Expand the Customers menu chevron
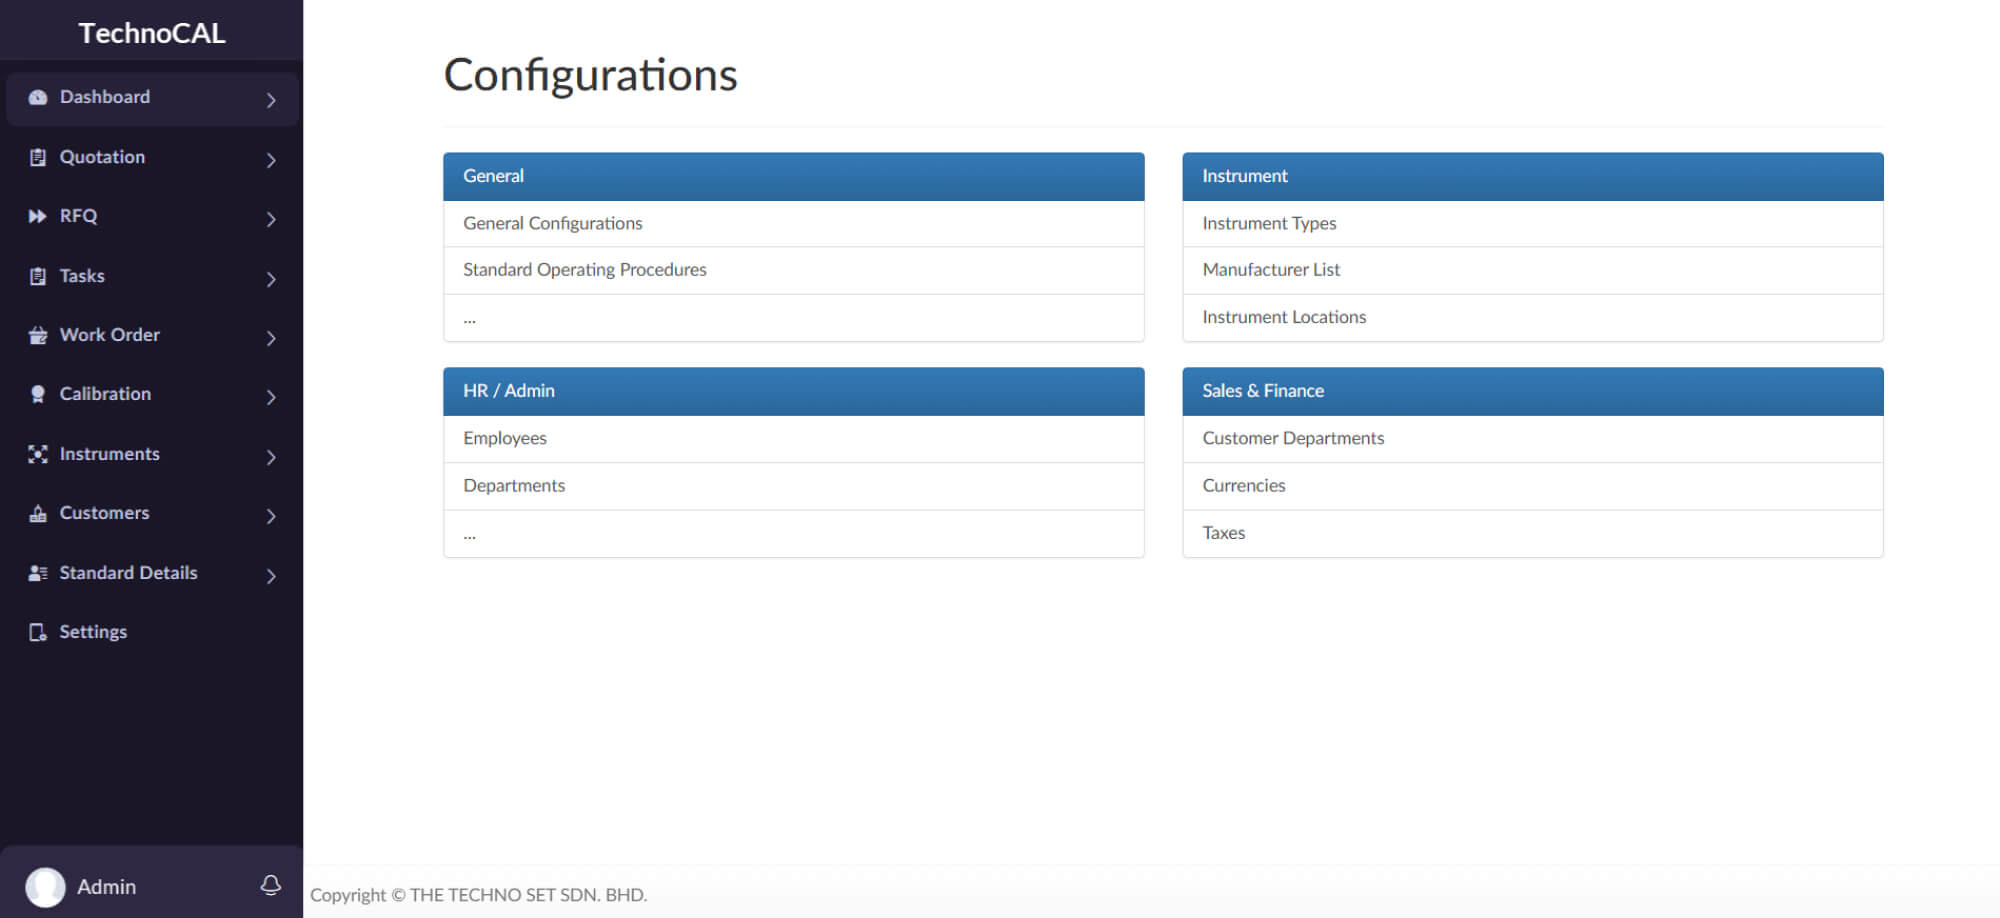The height and width of the screenshot is (918, 2000). point(271,516)
